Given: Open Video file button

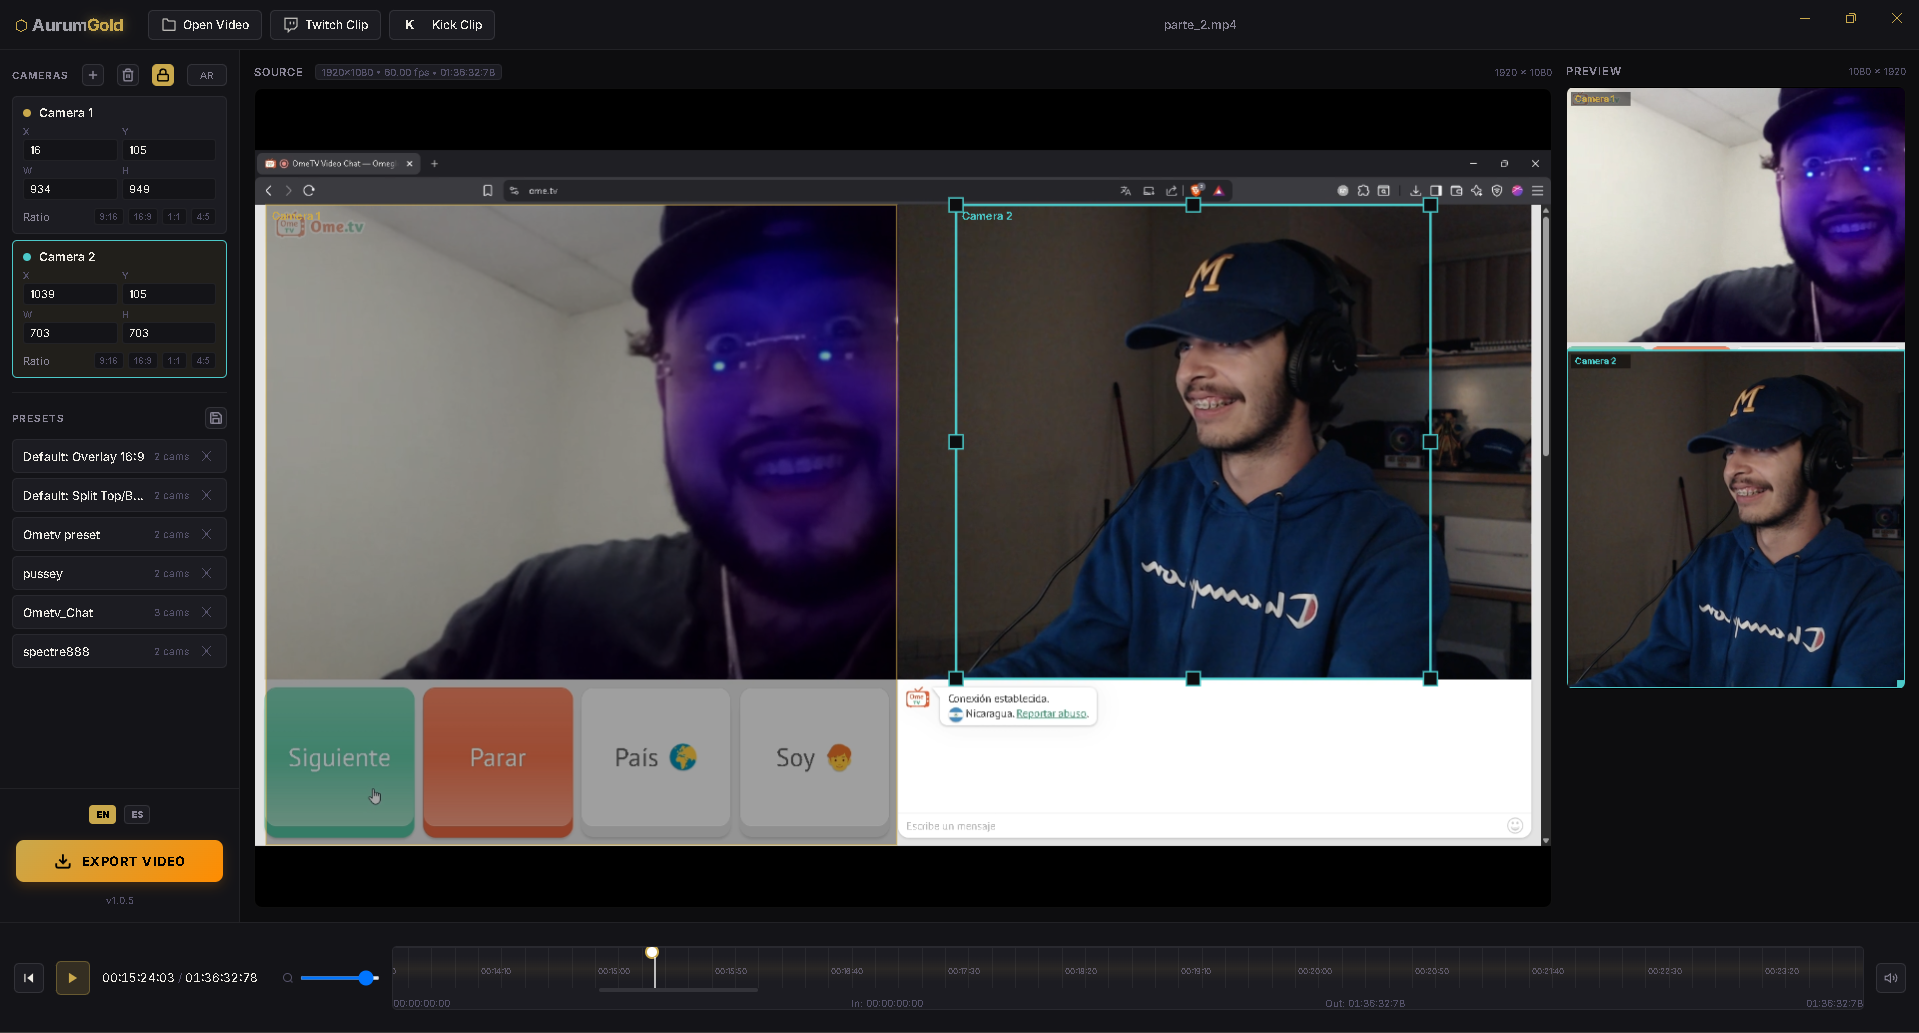Looking at the screenshot, I should (x=205, y=25).
